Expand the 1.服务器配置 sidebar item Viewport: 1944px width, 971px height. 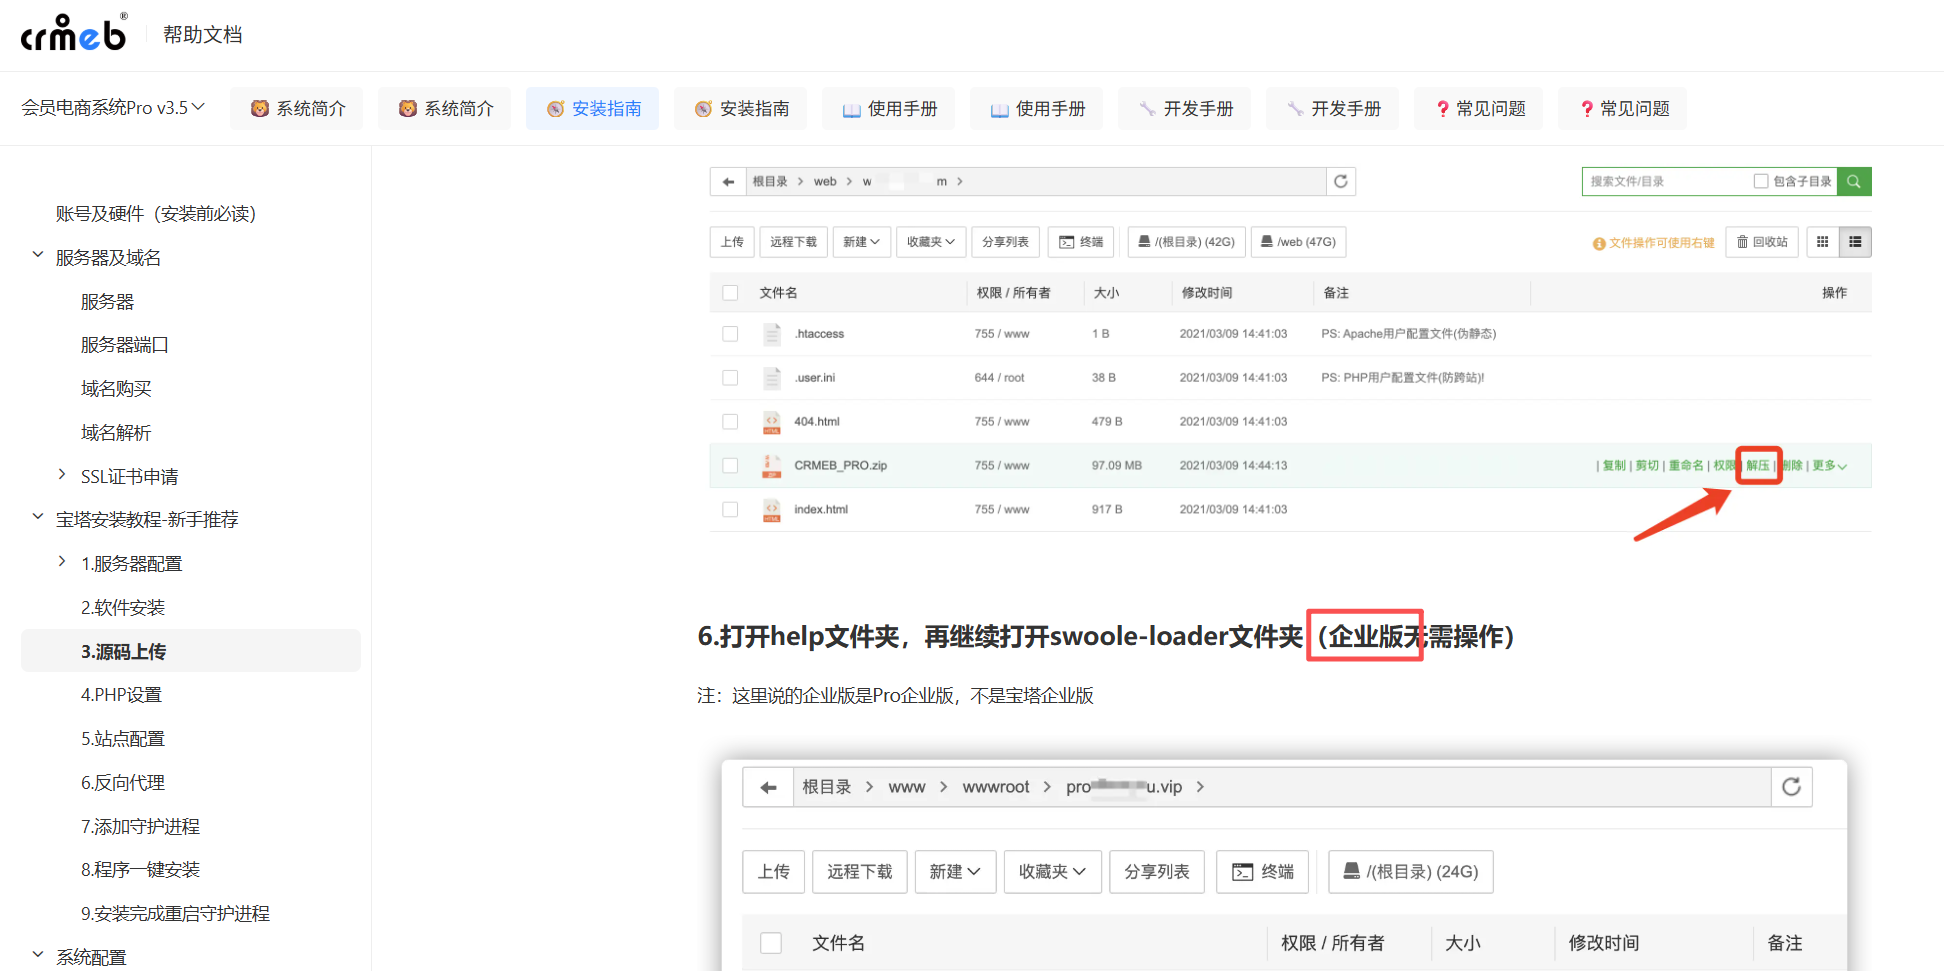pyautogui.click(x=62, y=563)
